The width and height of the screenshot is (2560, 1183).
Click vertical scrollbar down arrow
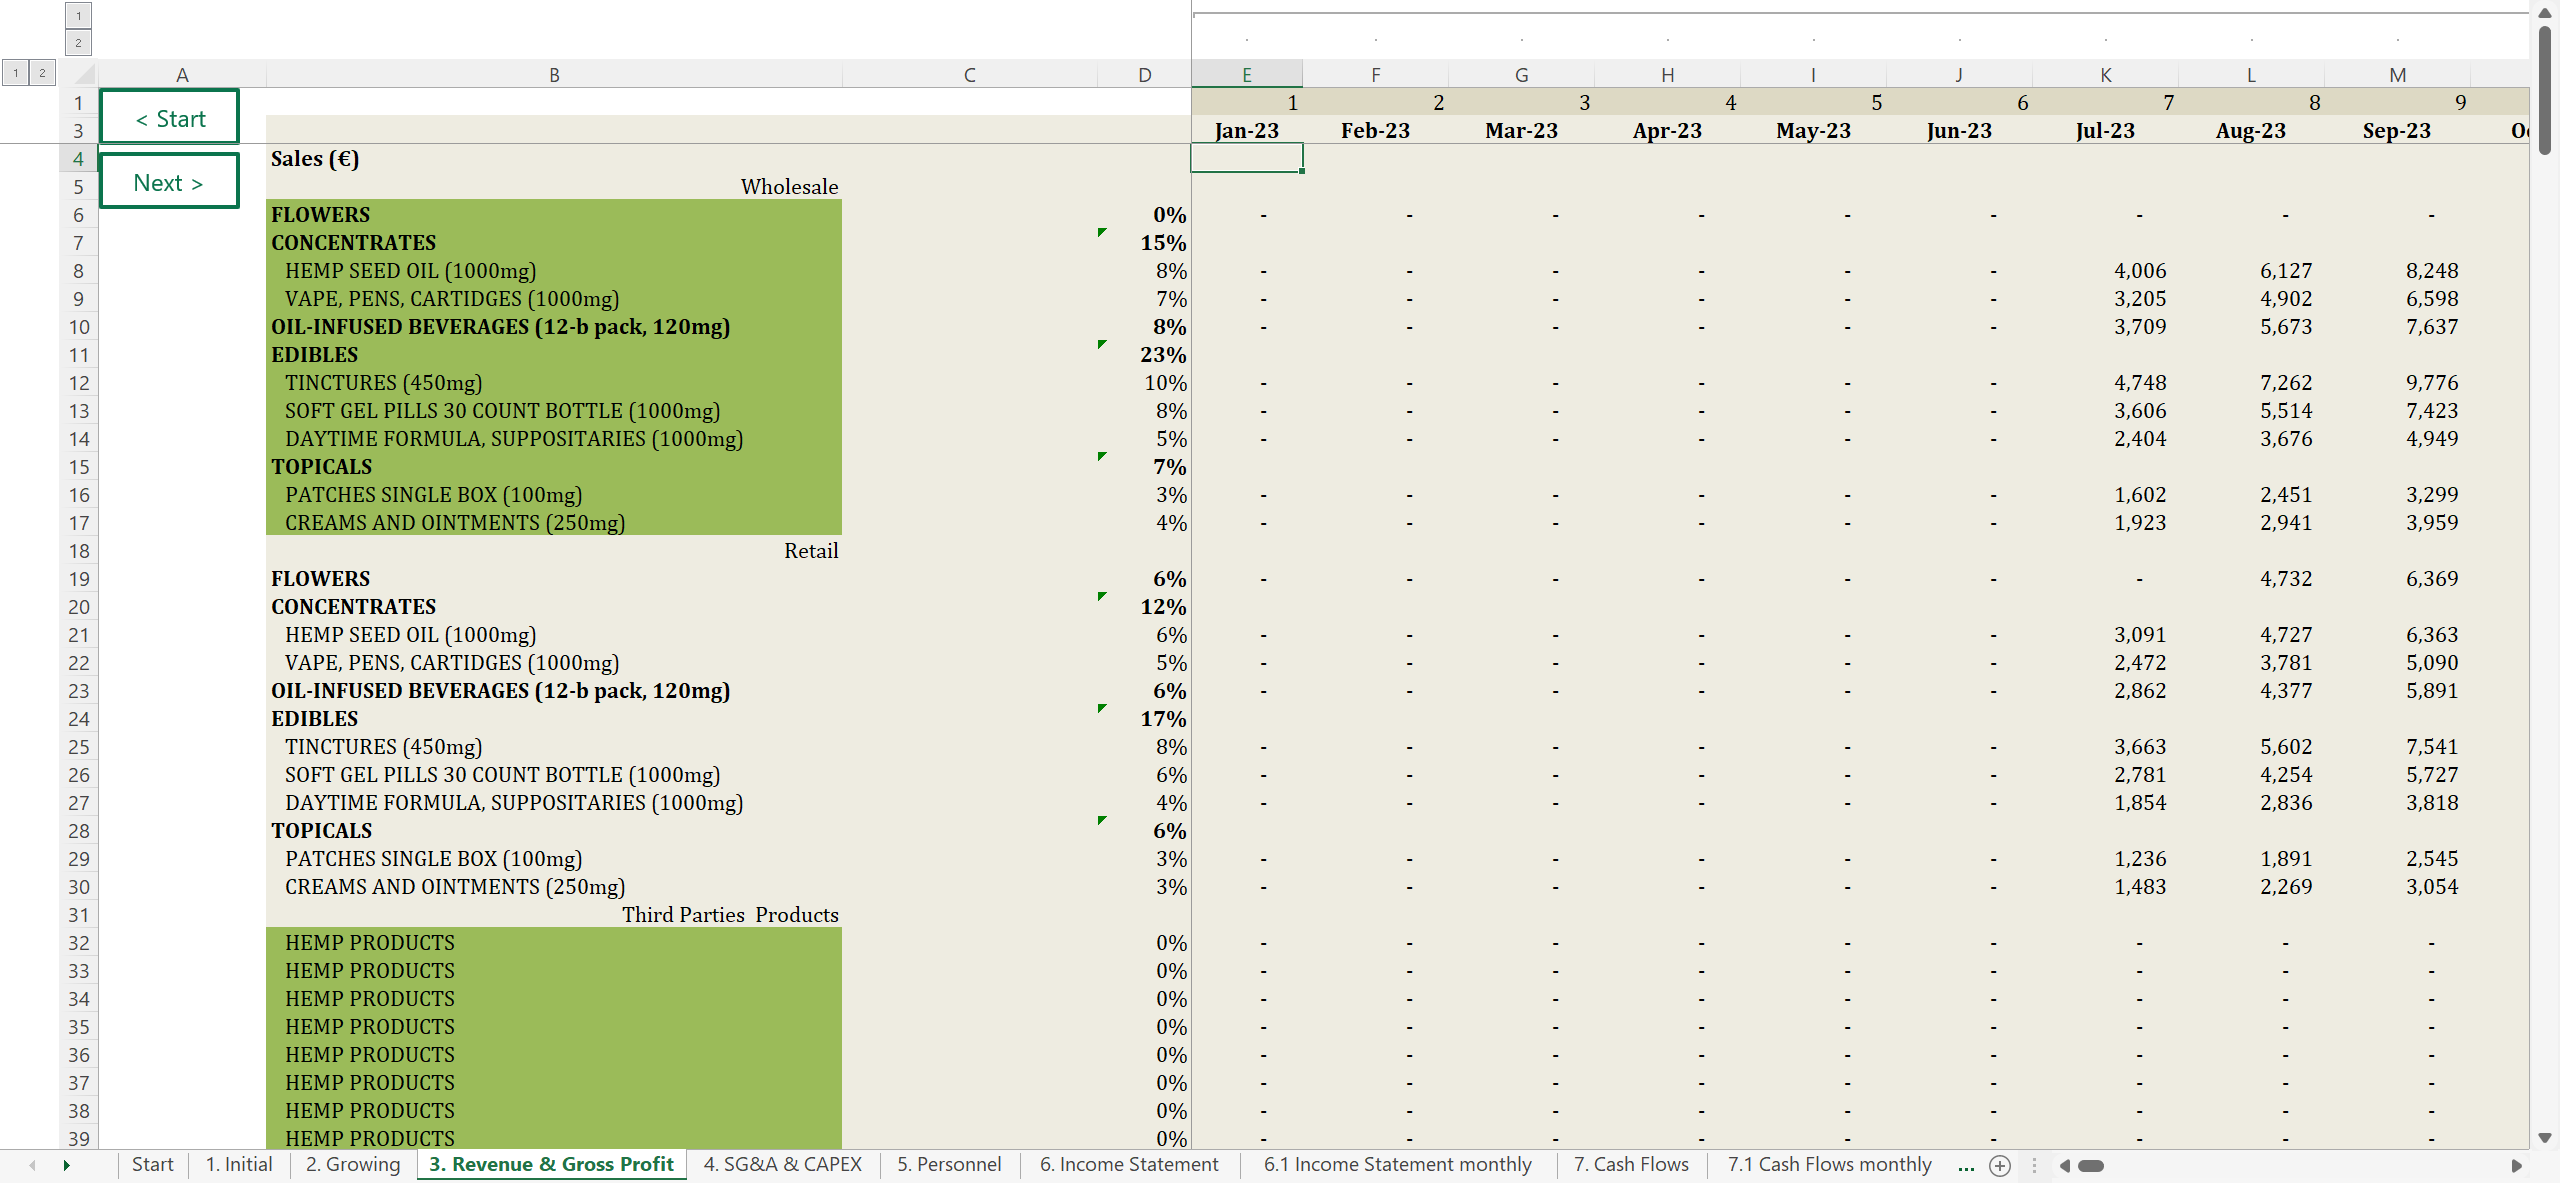[x=2544, y=1138]
